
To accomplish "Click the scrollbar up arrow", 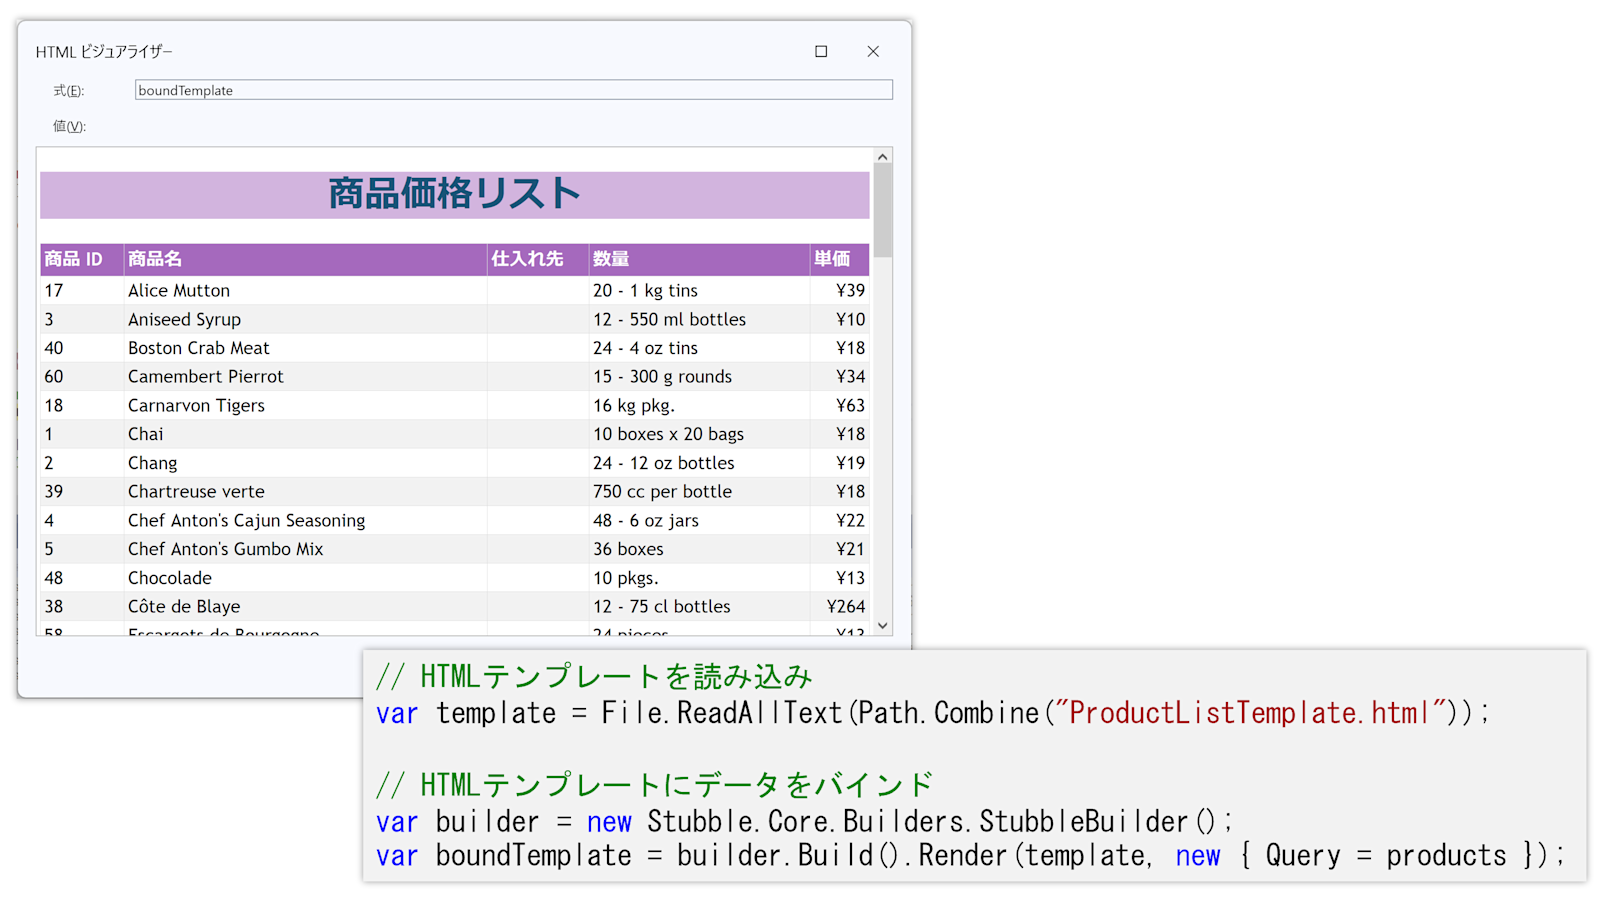I will (882, 157).
